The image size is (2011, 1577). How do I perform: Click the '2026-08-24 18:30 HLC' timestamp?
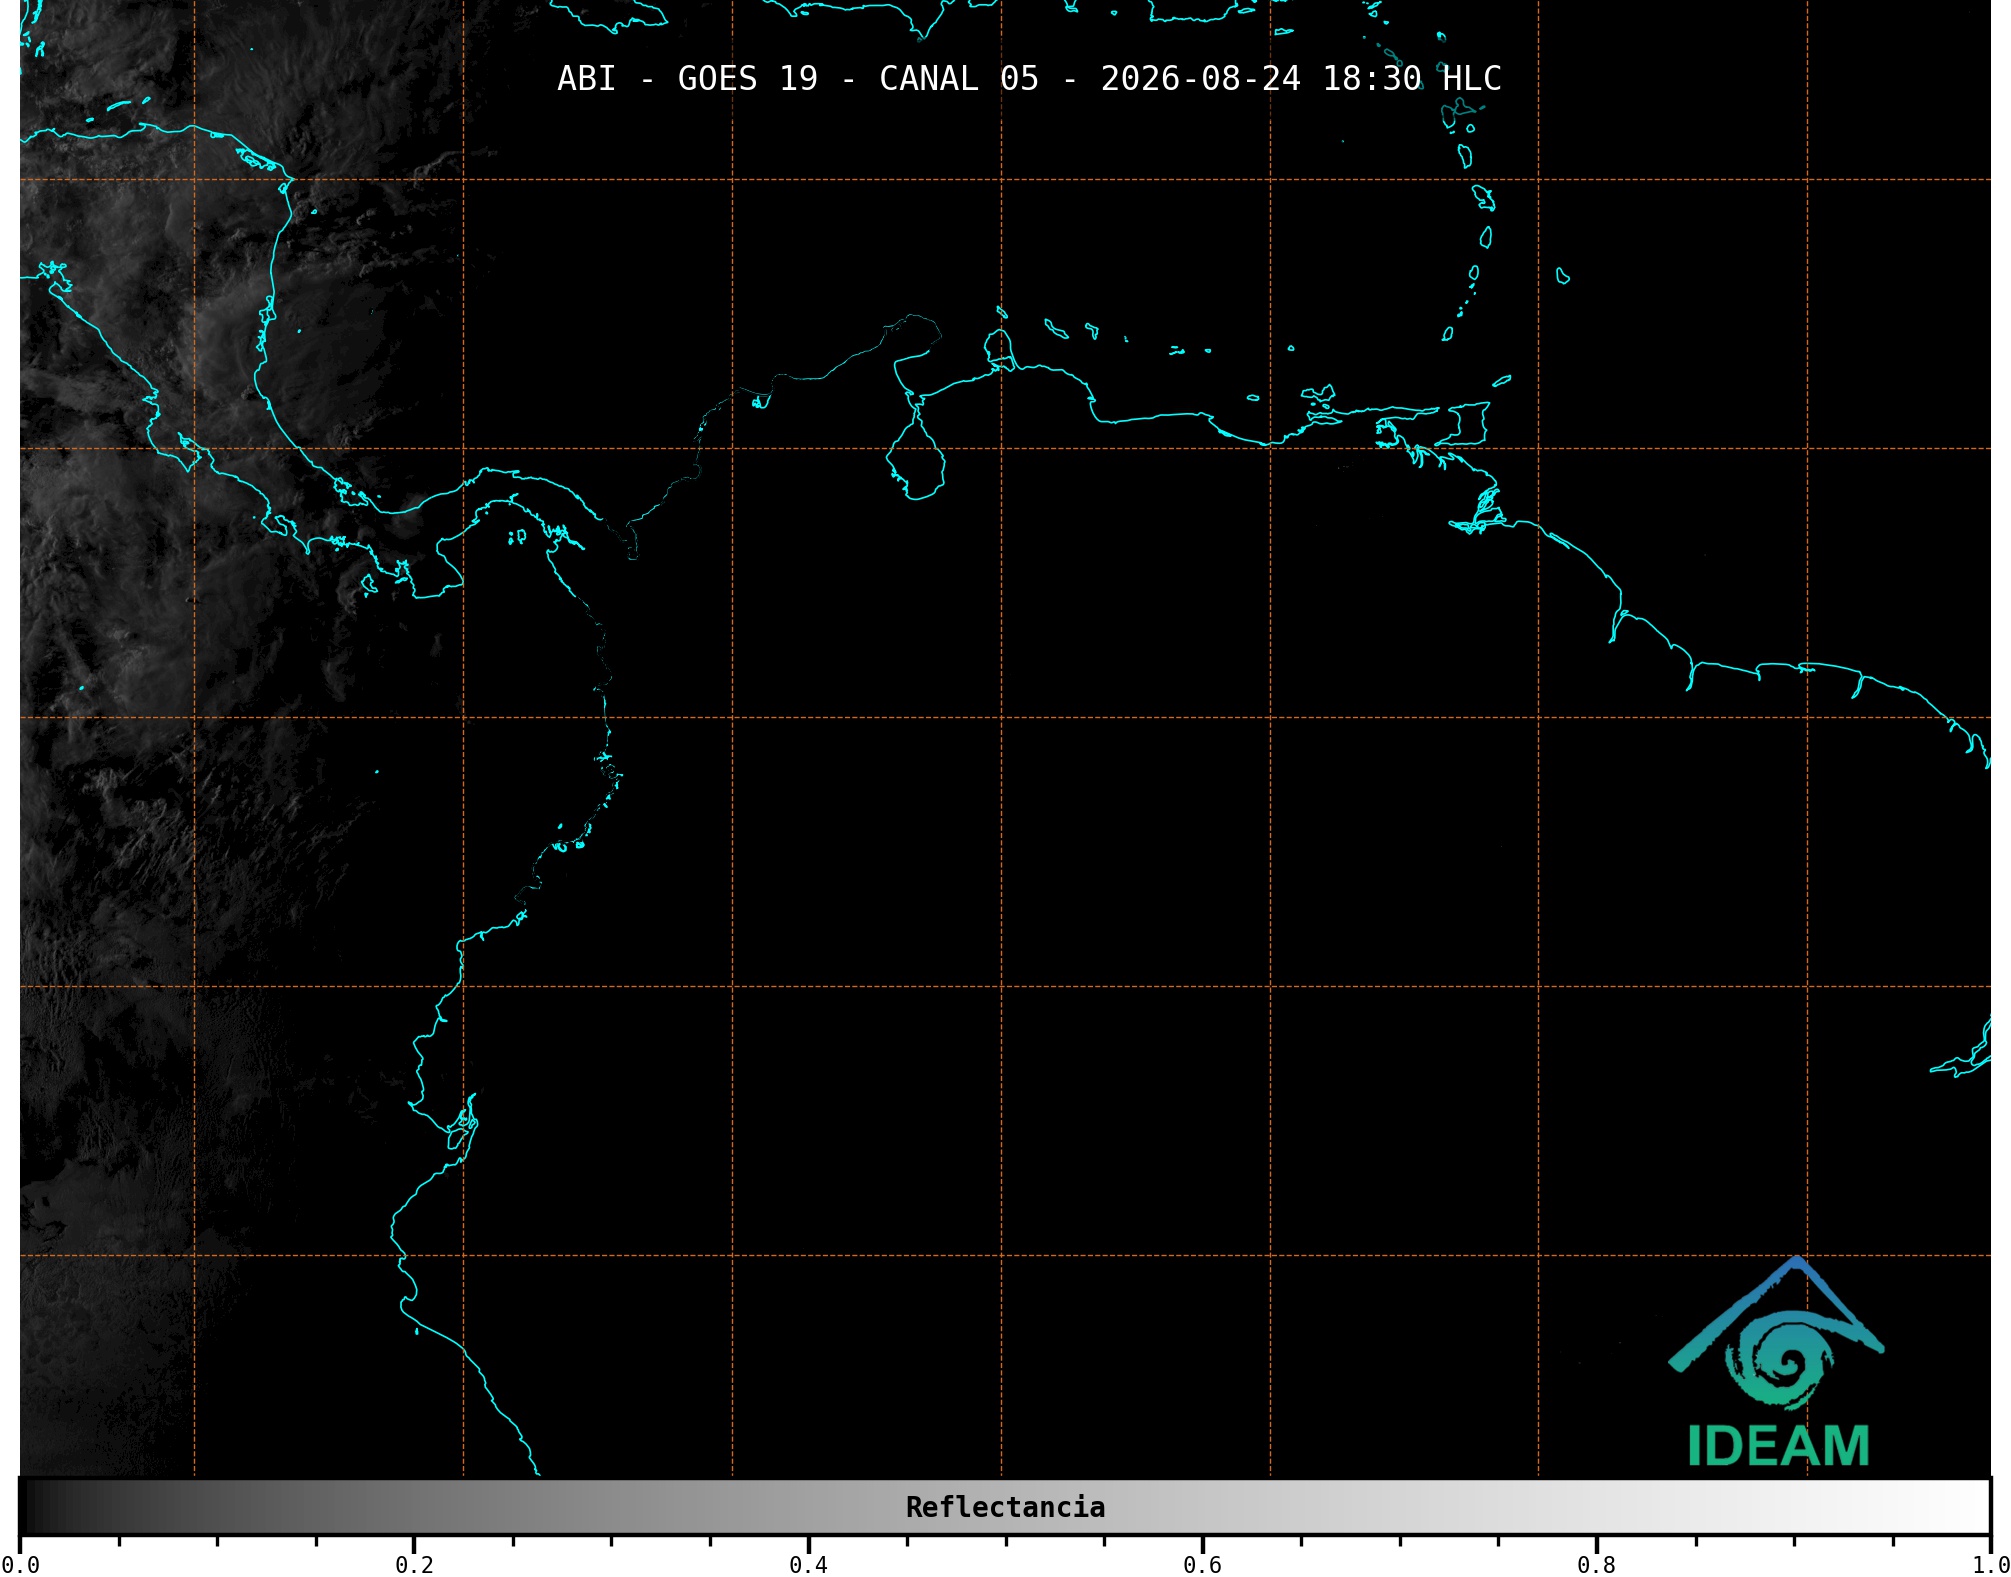pos(1301,79)
